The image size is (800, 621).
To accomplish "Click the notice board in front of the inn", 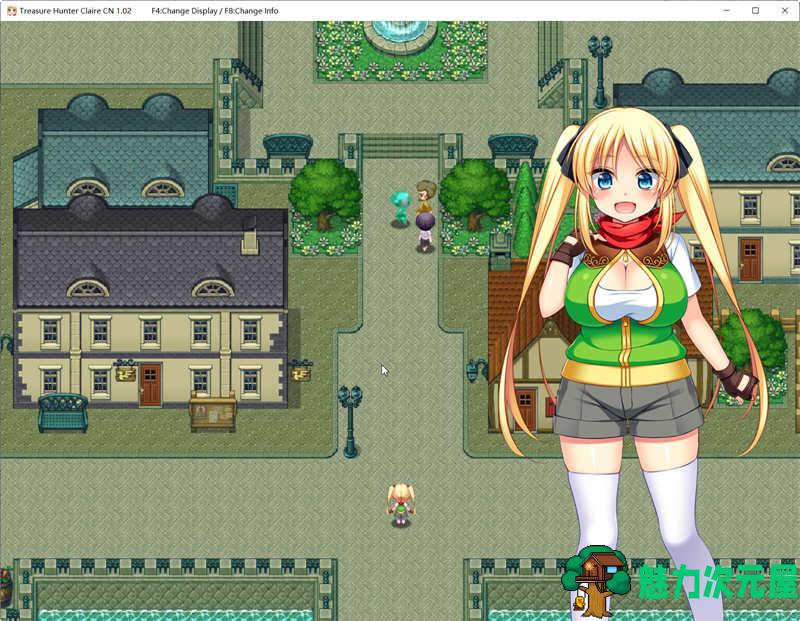I will (213, 412).
